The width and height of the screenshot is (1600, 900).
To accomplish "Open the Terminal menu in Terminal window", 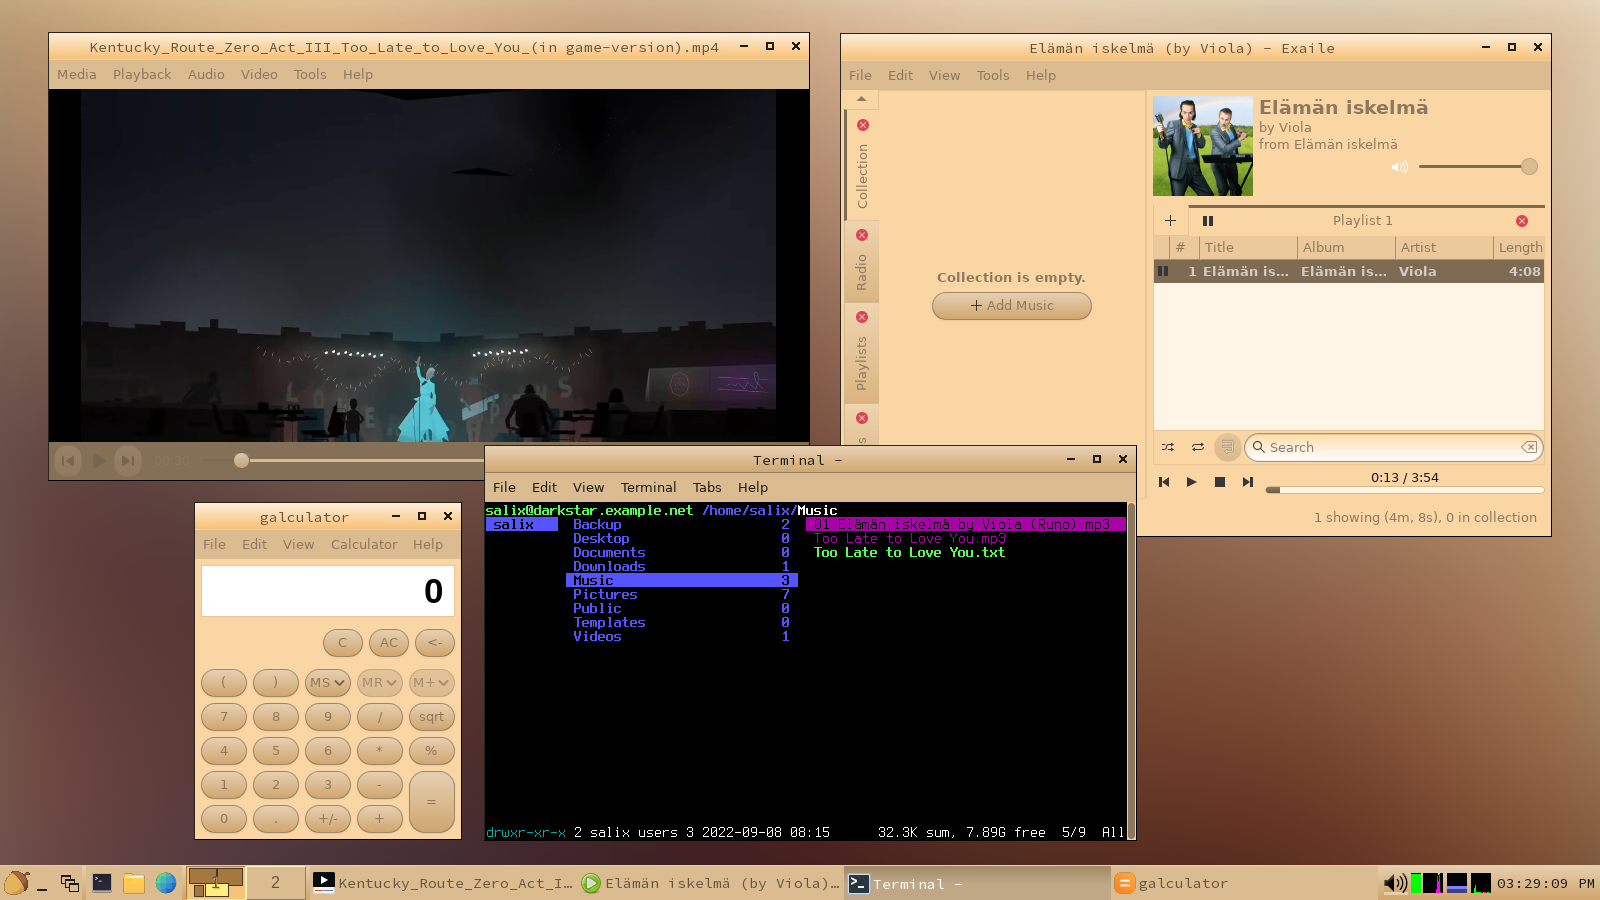I will [x=649, y=487].
